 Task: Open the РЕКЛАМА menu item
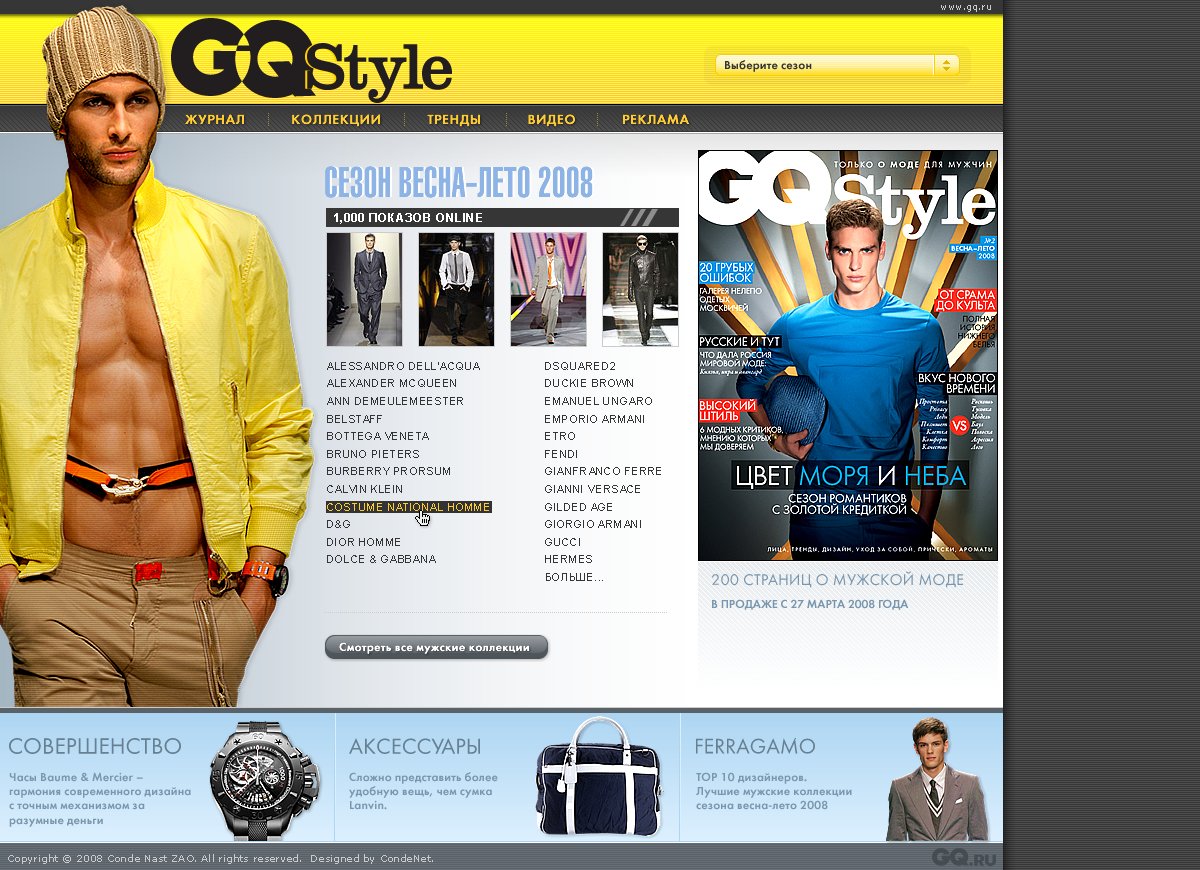click(655, 119)
